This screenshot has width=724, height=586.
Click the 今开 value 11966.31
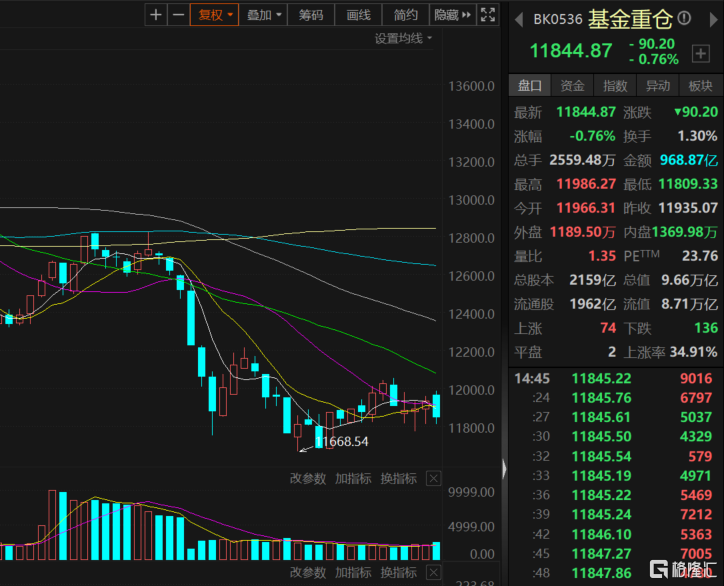click(x=586, y=208)
